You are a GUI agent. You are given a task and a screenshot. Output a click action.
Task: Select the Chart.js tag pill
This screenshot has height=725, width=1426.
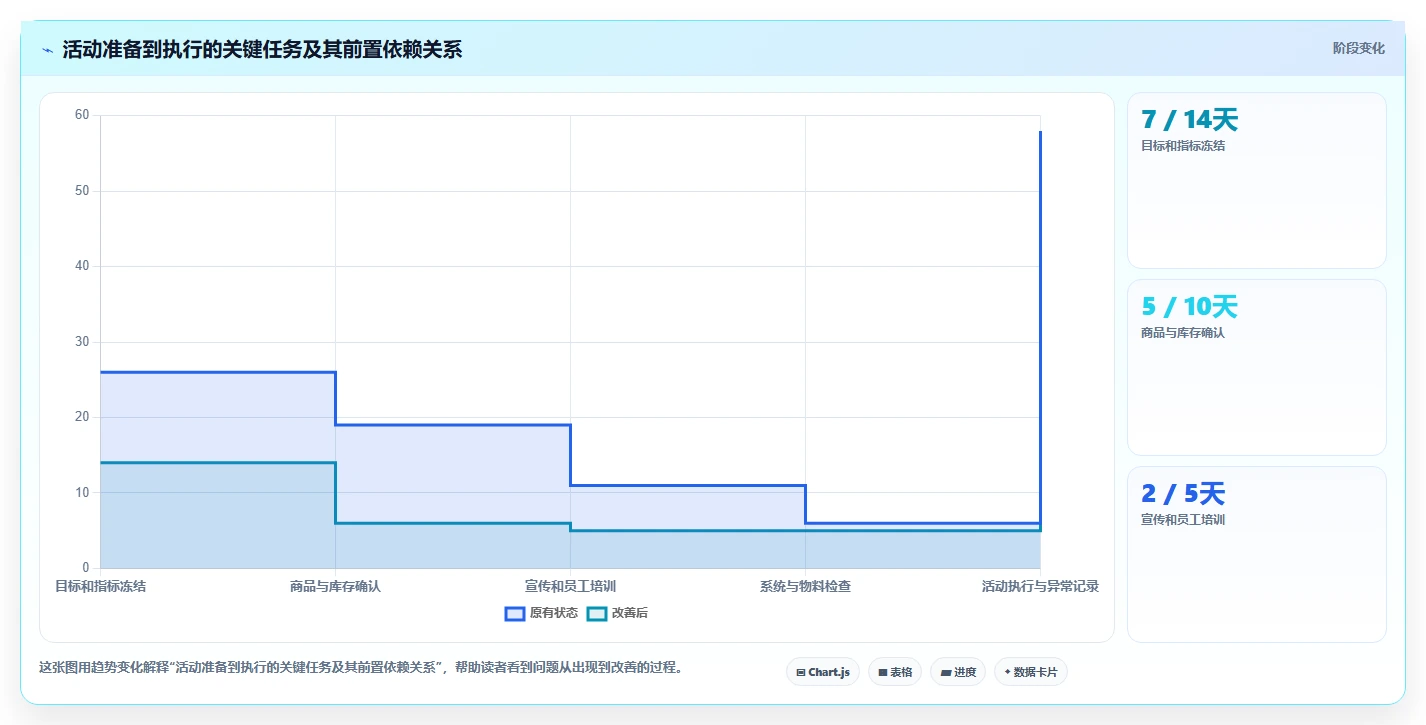823,672
